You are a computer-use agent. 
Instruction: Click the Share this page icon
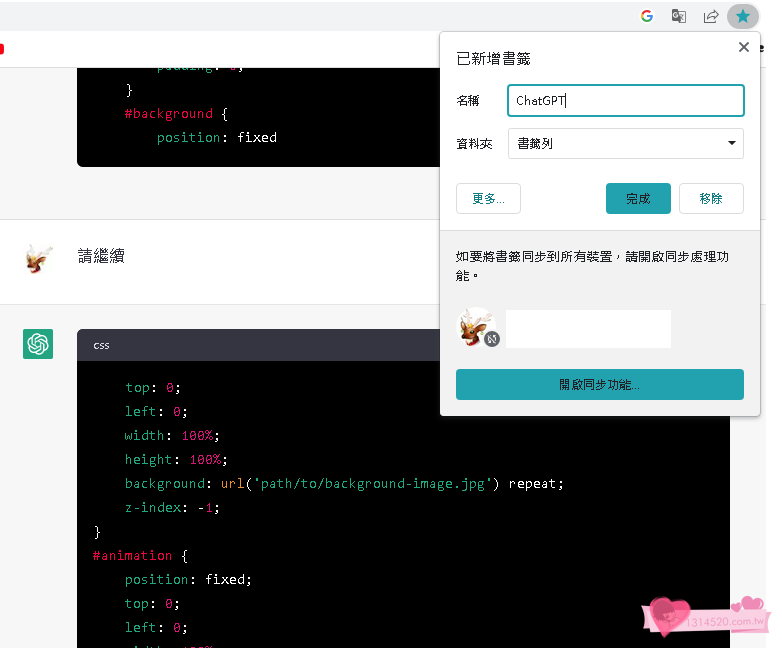click(x=711, y=16)
